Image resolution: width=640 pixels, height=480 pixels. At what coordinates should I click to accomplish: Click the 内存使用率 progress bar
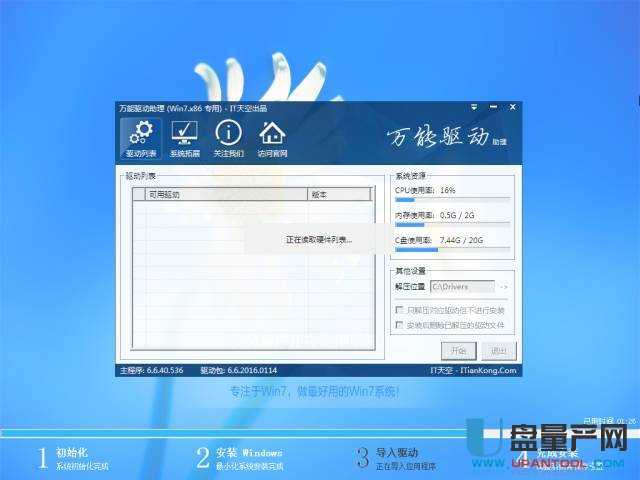452,225
